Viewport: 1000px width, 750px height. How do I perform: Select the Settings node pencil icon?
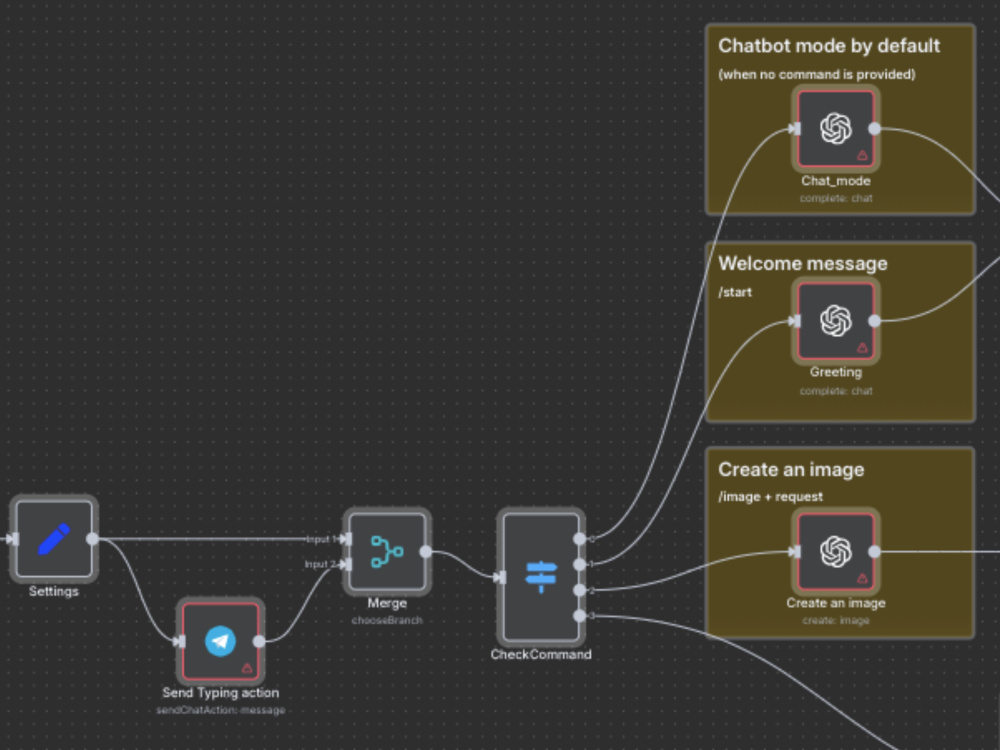[x=54, y=539]
